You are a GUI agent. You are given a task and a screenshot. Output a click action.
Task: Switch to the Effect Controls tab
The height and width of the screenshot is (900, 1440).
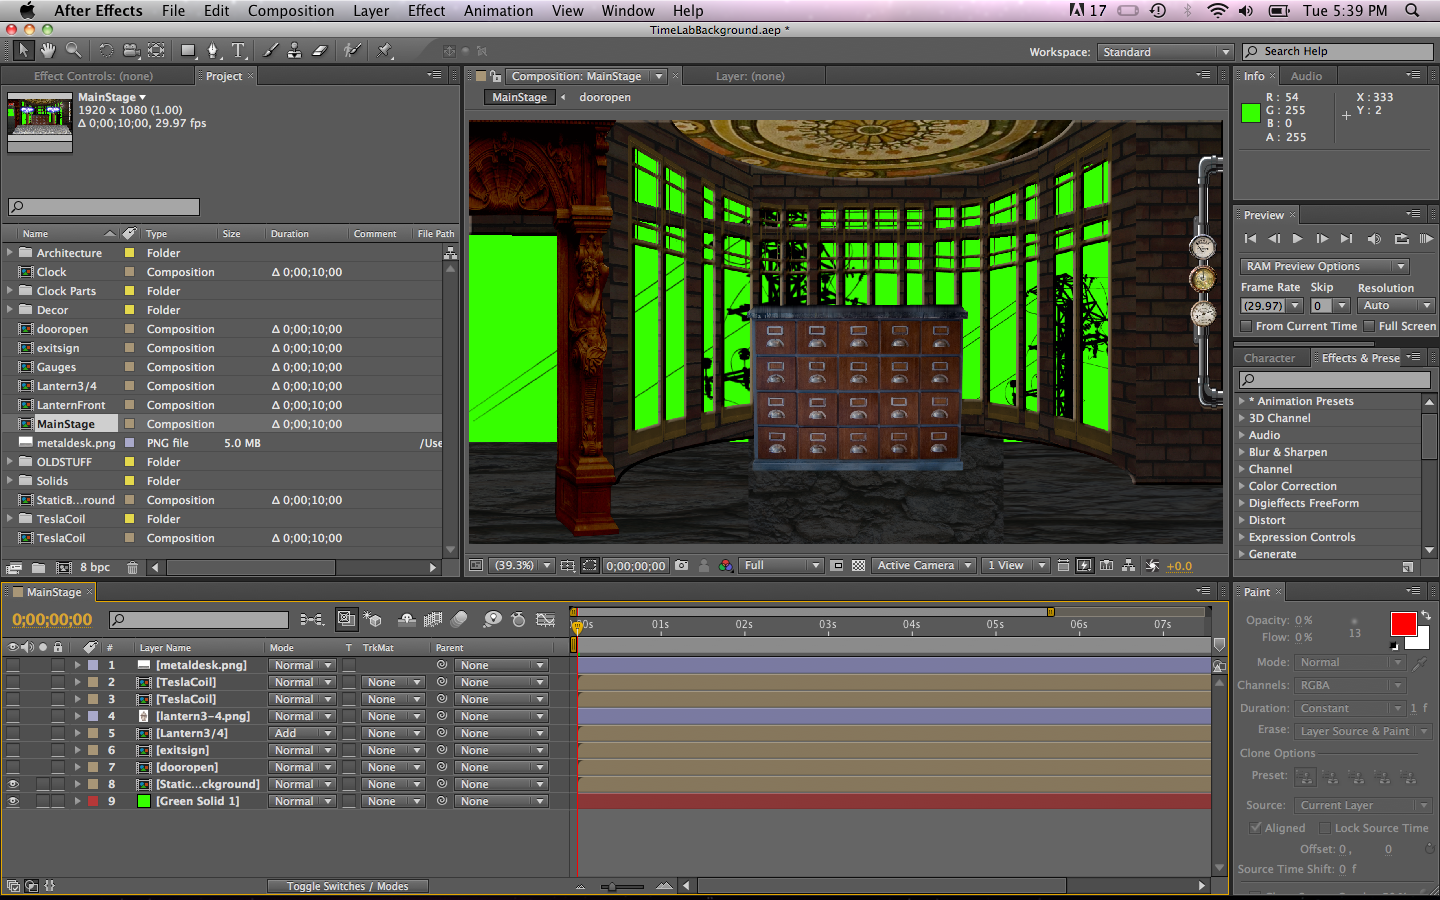93,76
